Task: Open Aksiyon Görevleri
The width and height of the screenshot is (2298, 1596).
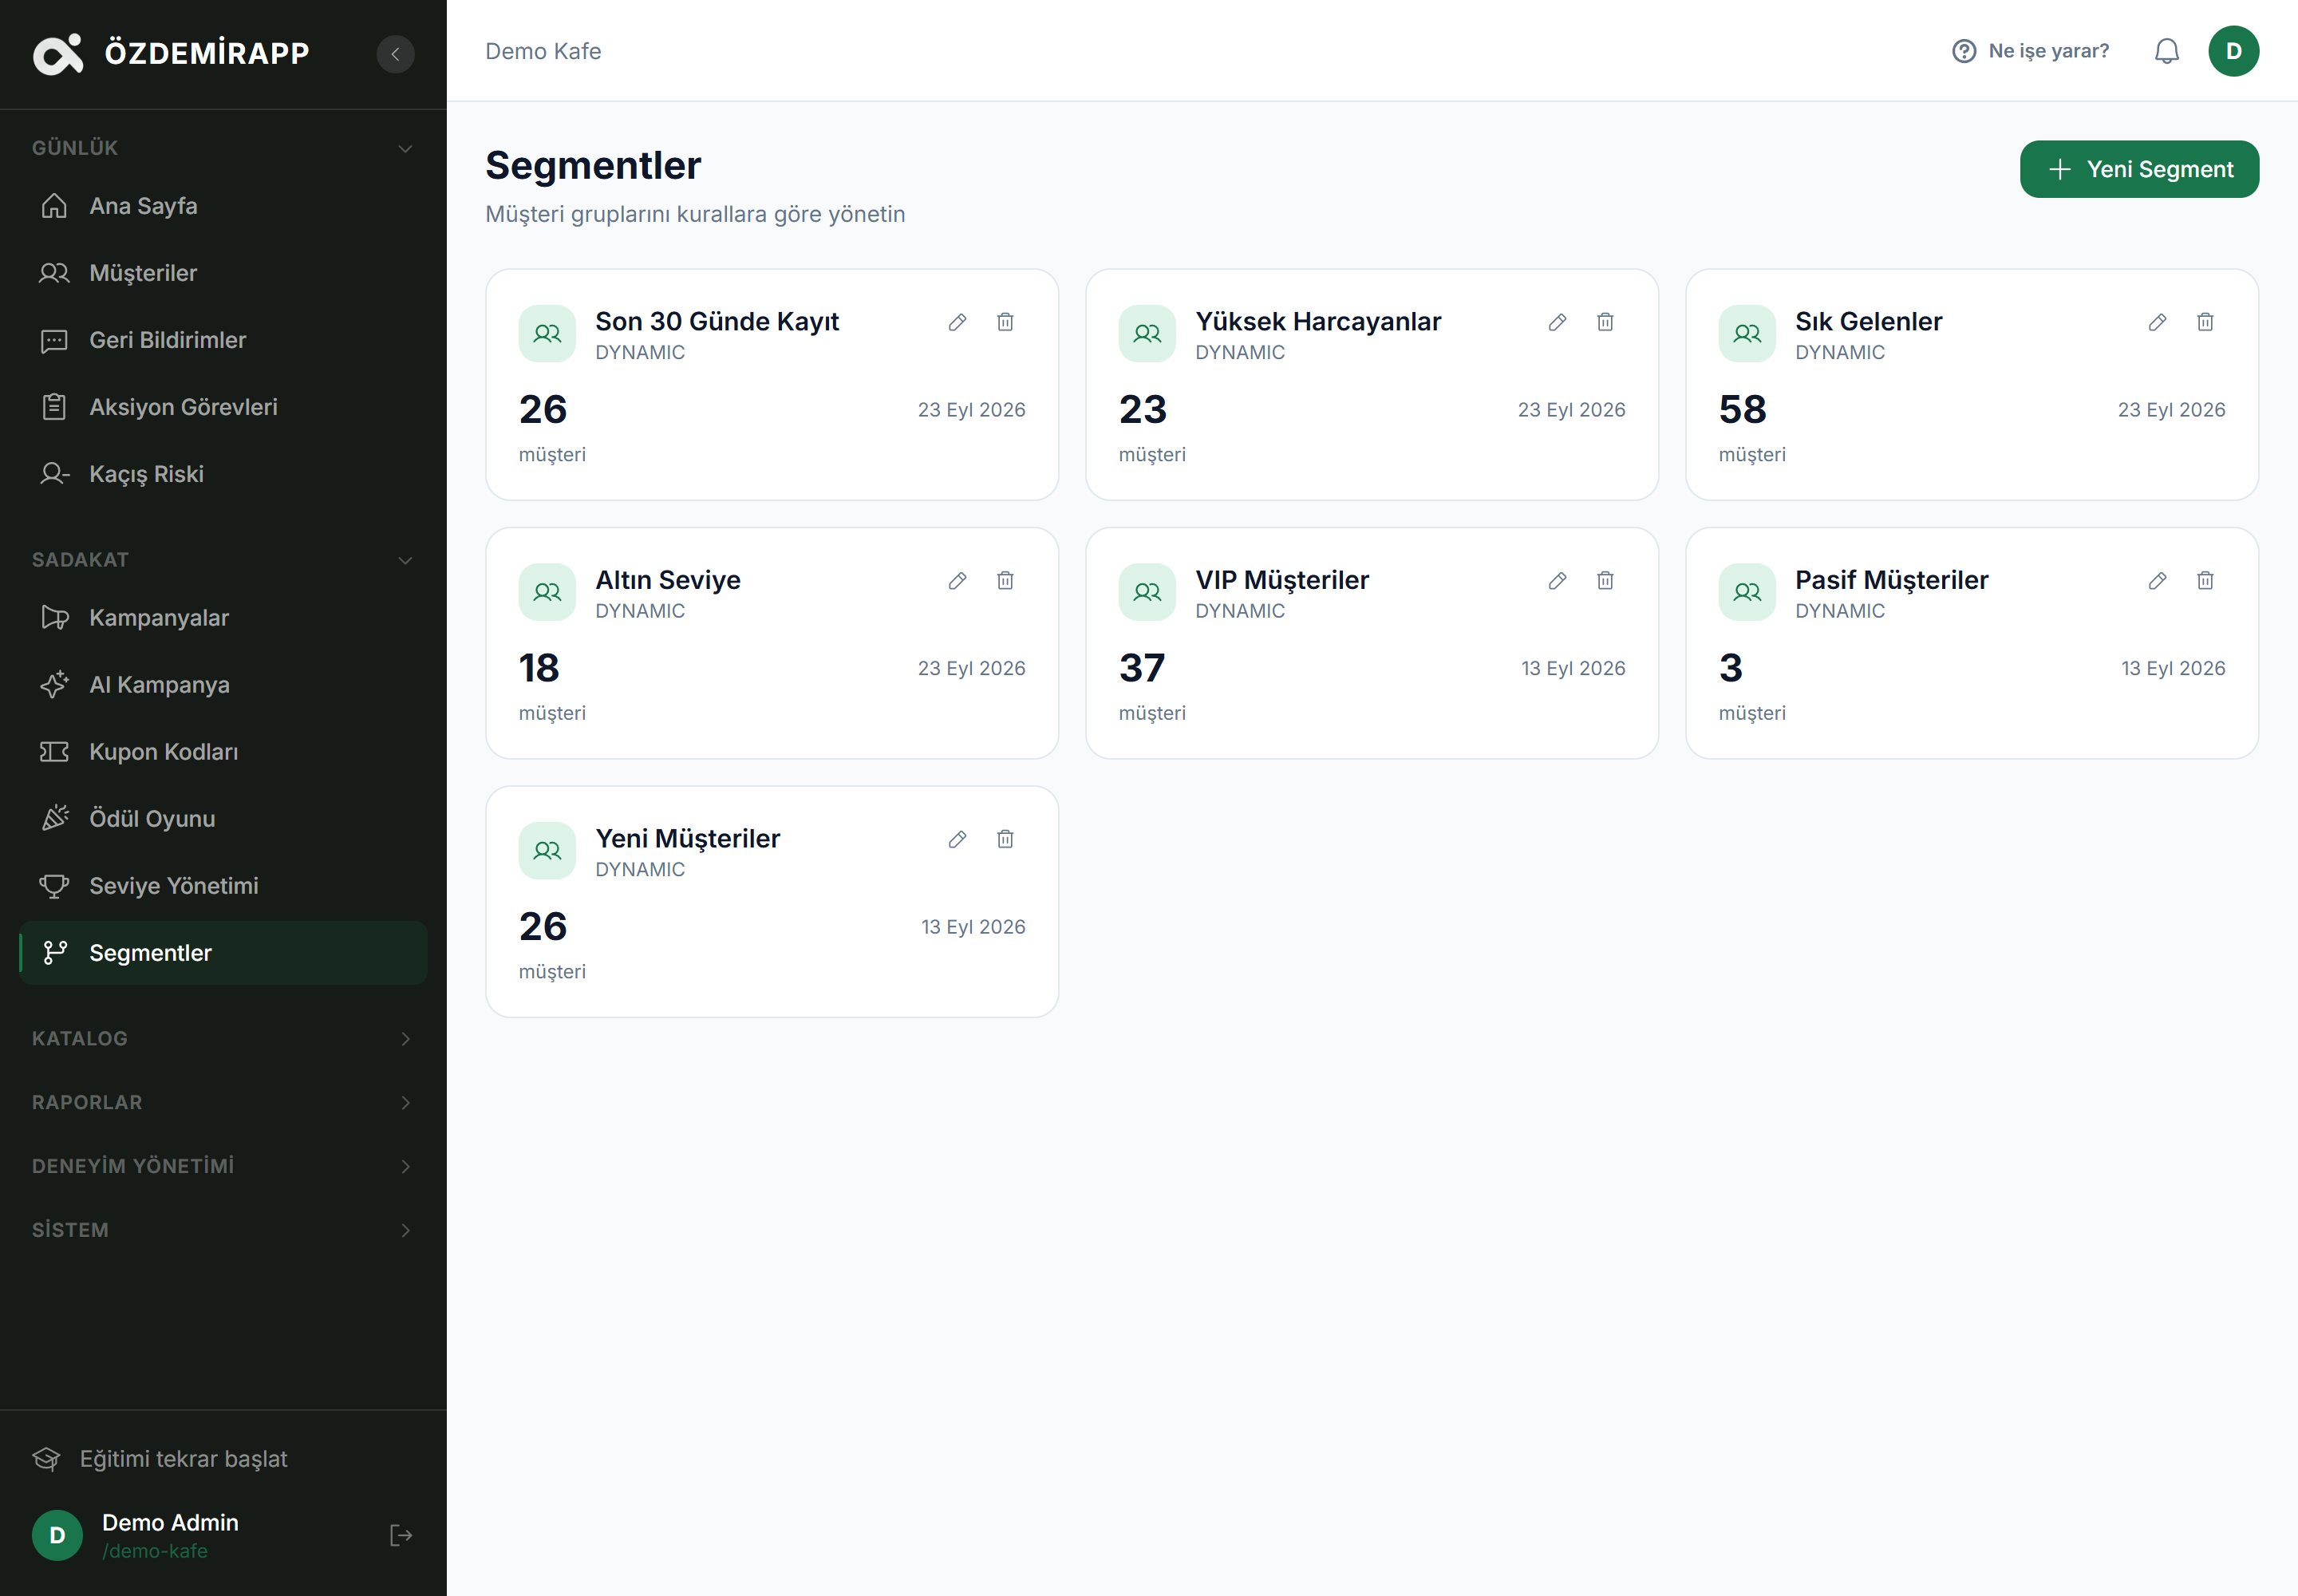Action: tap(223, 407)
